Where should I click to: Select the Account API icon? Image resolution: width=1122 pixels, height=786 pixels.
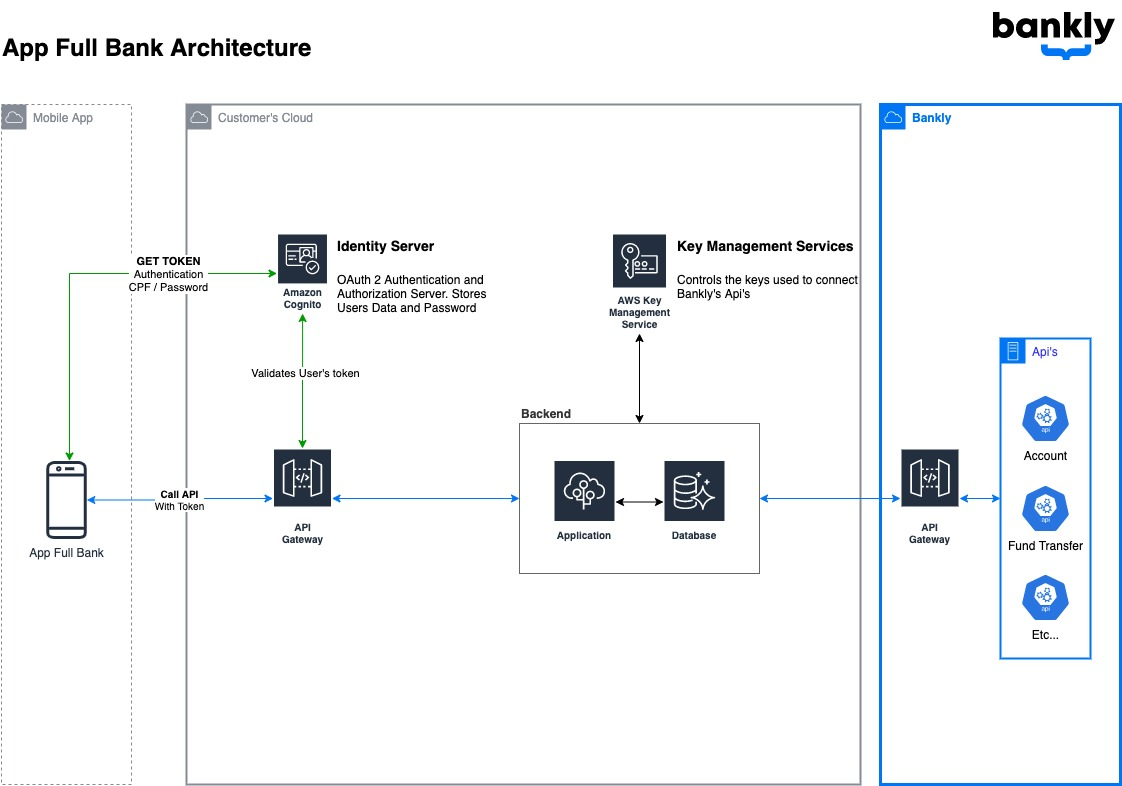click(x=1044, y=418)
